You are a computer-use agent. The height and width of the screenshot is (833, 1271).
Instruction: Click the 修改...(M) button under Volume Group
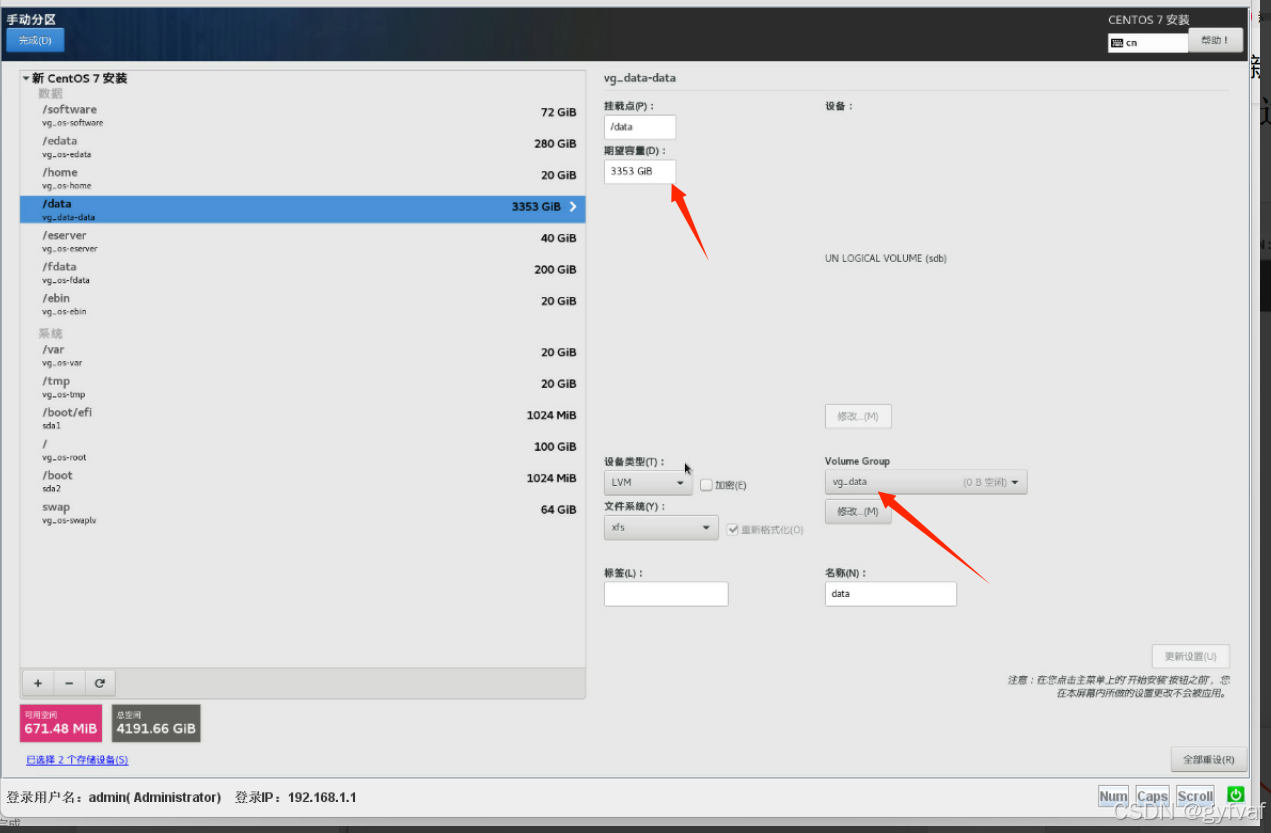coord(858,511)
